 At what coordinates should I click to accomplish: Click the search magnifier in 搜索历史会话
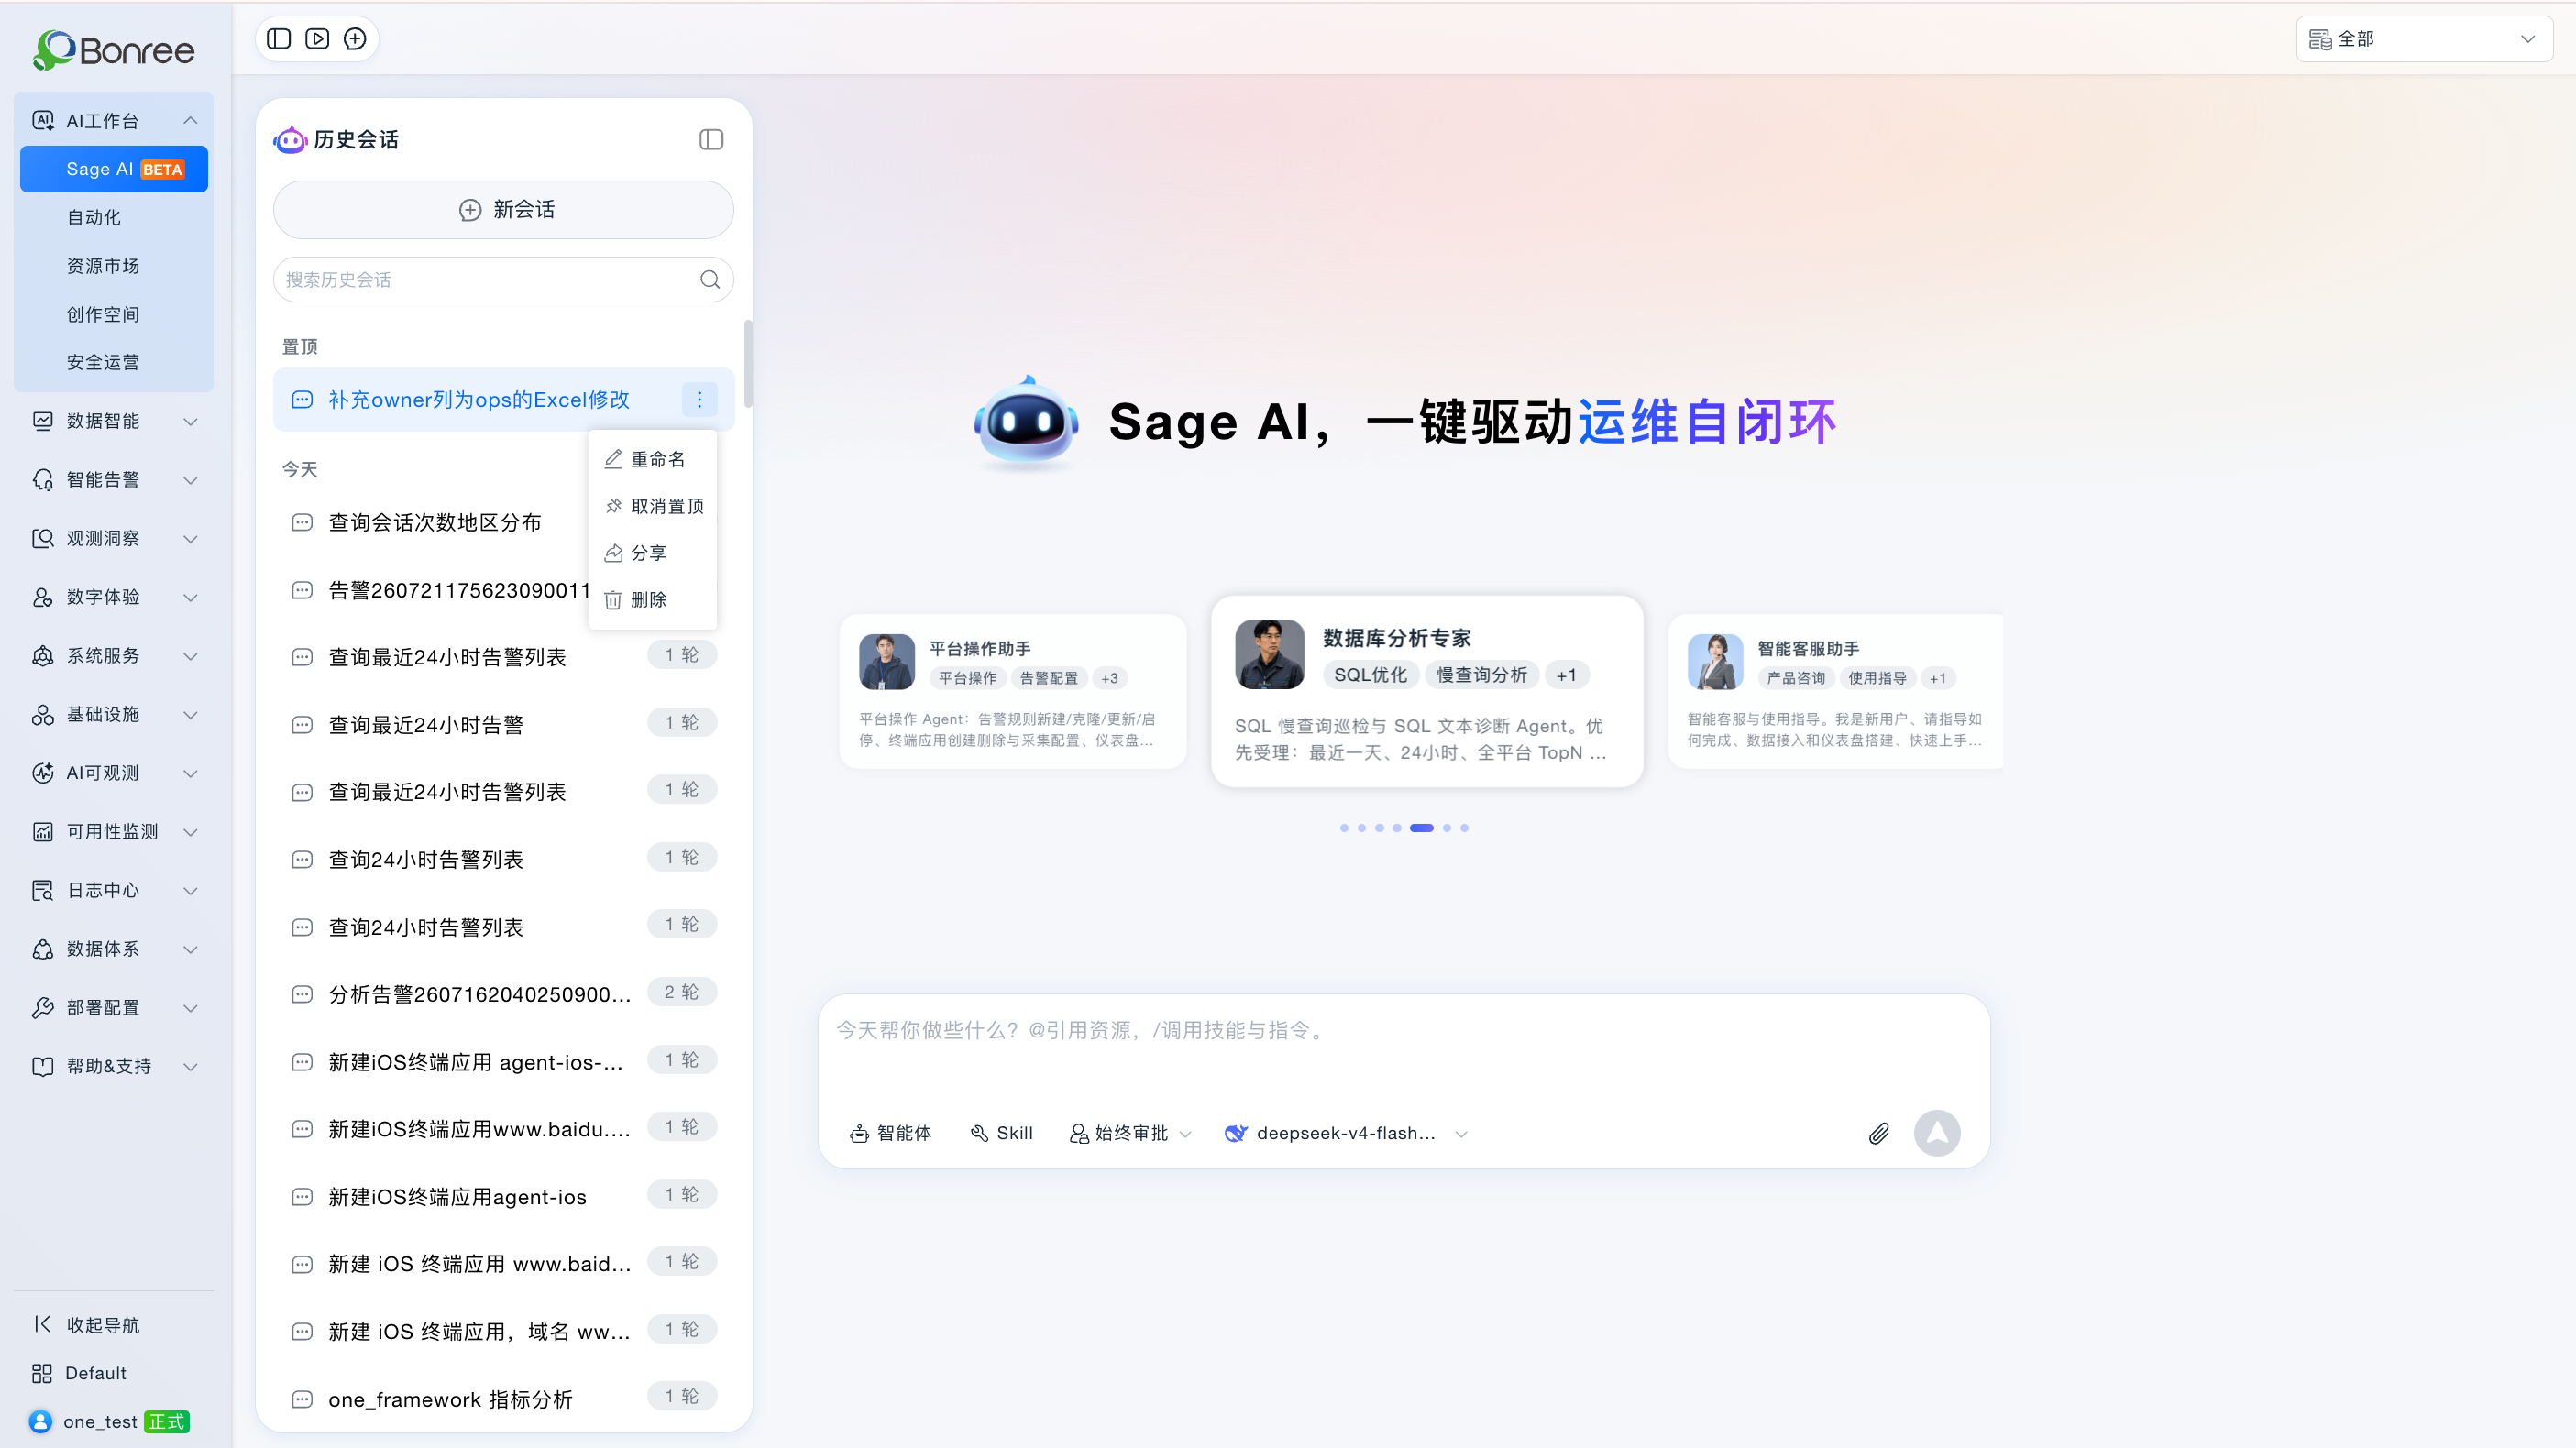click(x=710, y=280)
